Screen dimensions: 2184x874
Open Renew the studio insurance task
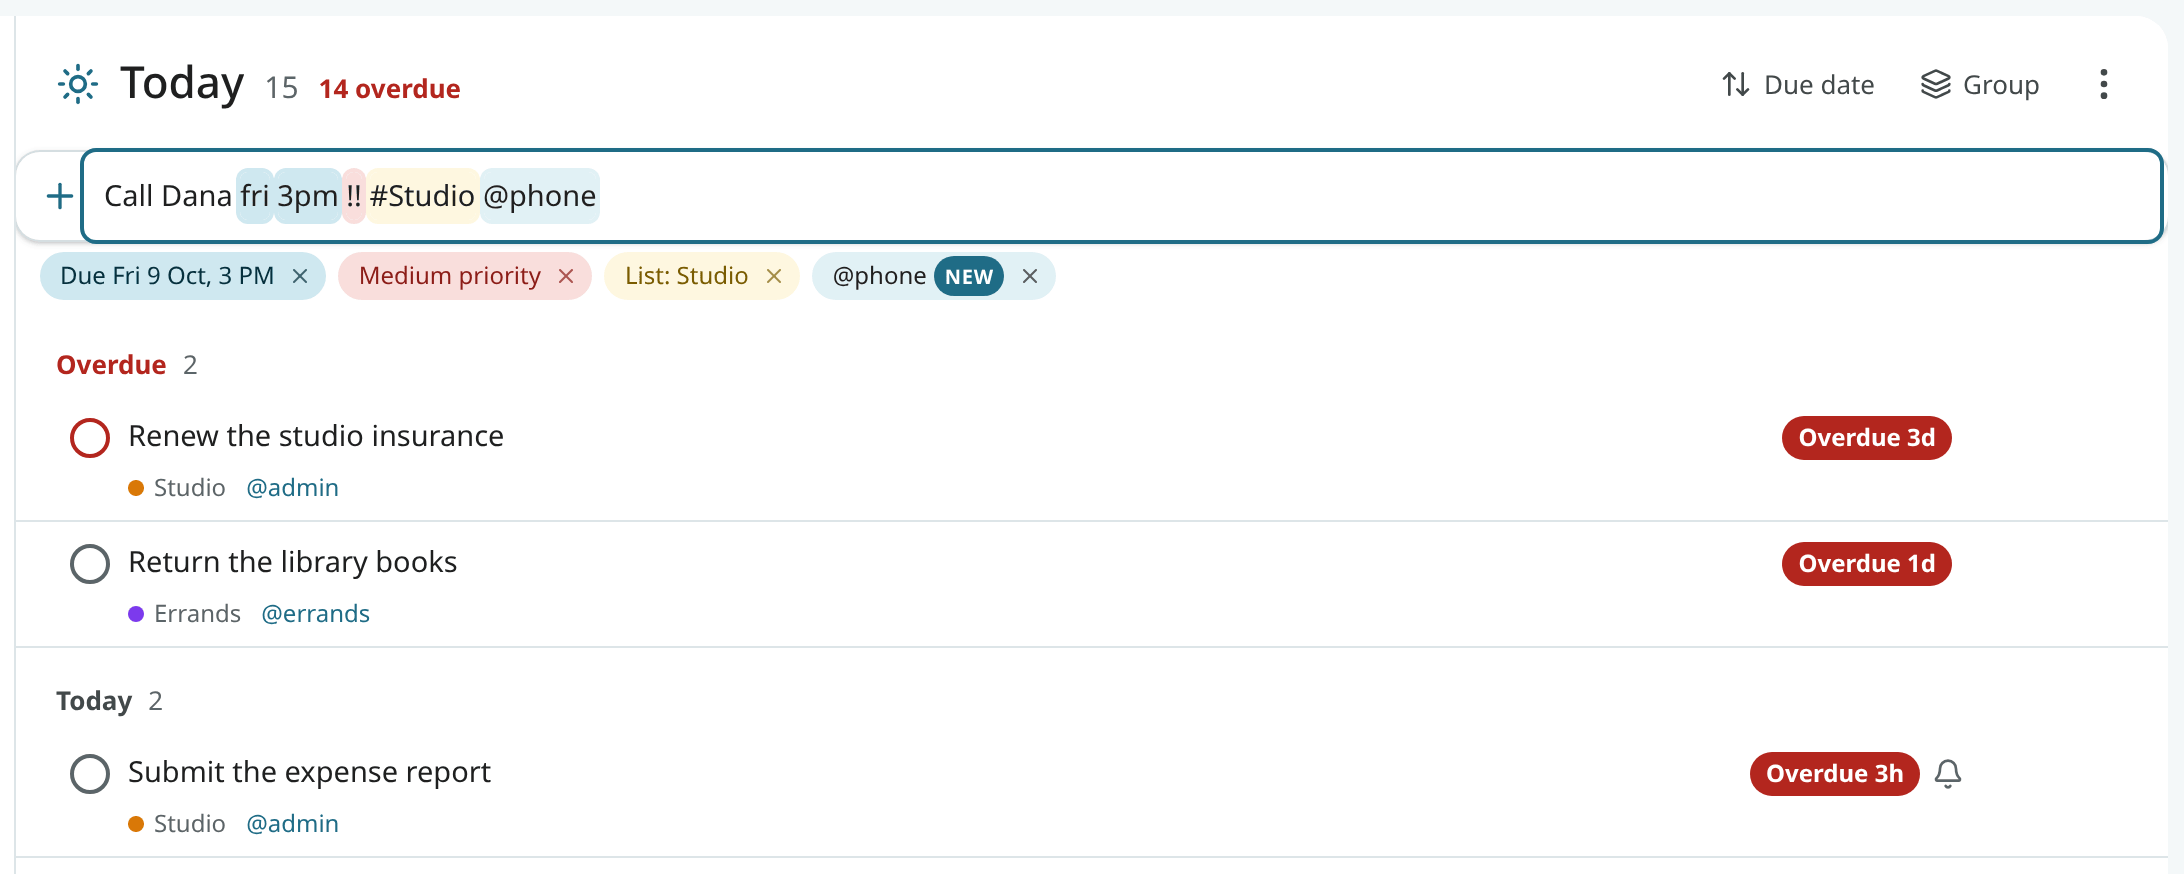[316, 436]
